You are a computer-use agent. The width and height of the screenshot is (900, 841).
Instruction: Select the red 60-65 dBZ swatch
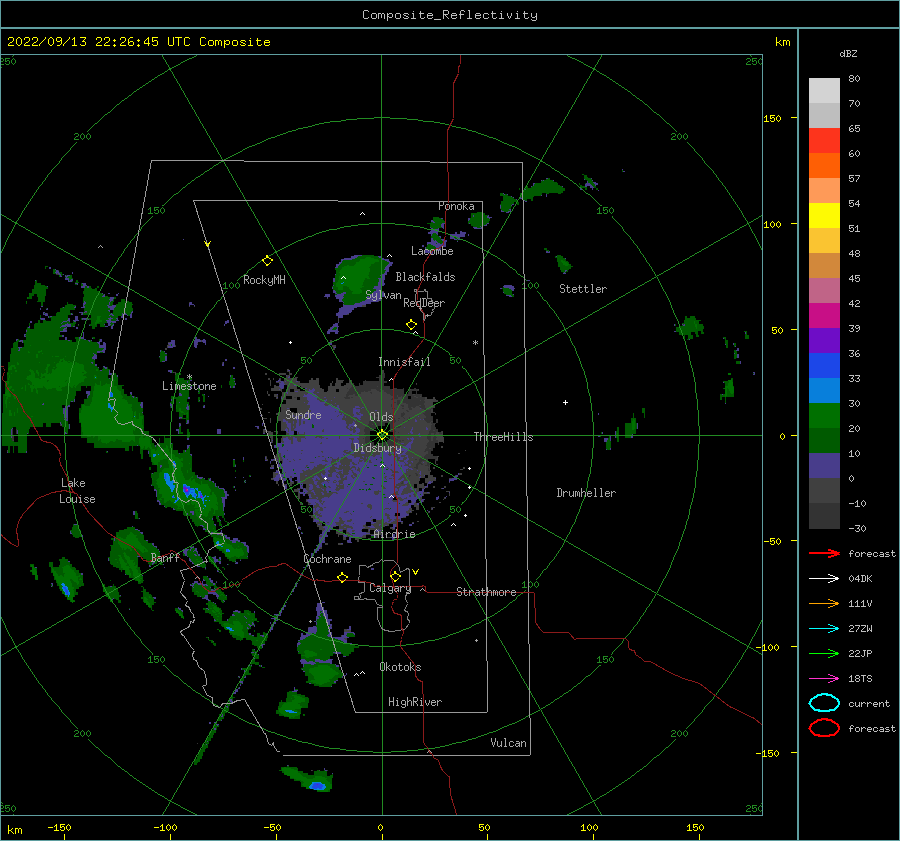tap(824, 140)
